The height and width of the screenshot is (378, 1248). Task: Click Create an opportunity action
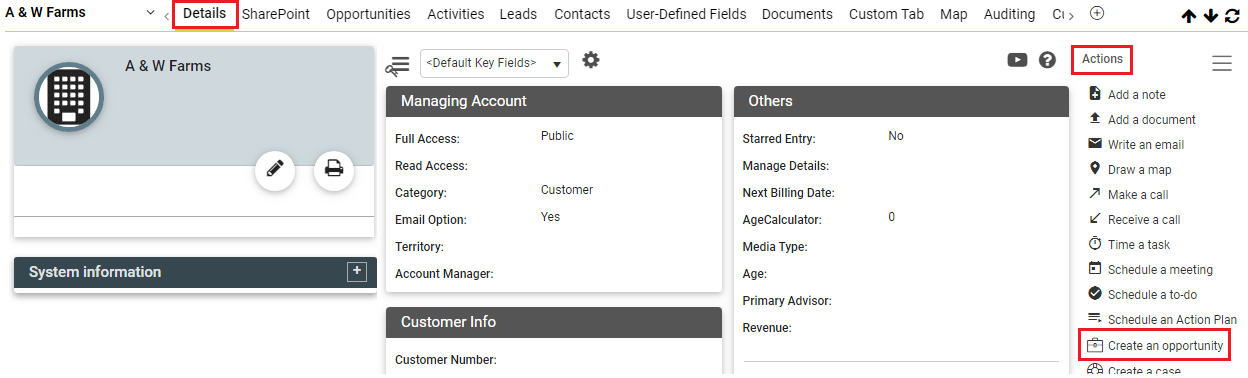click(1155, 345)
